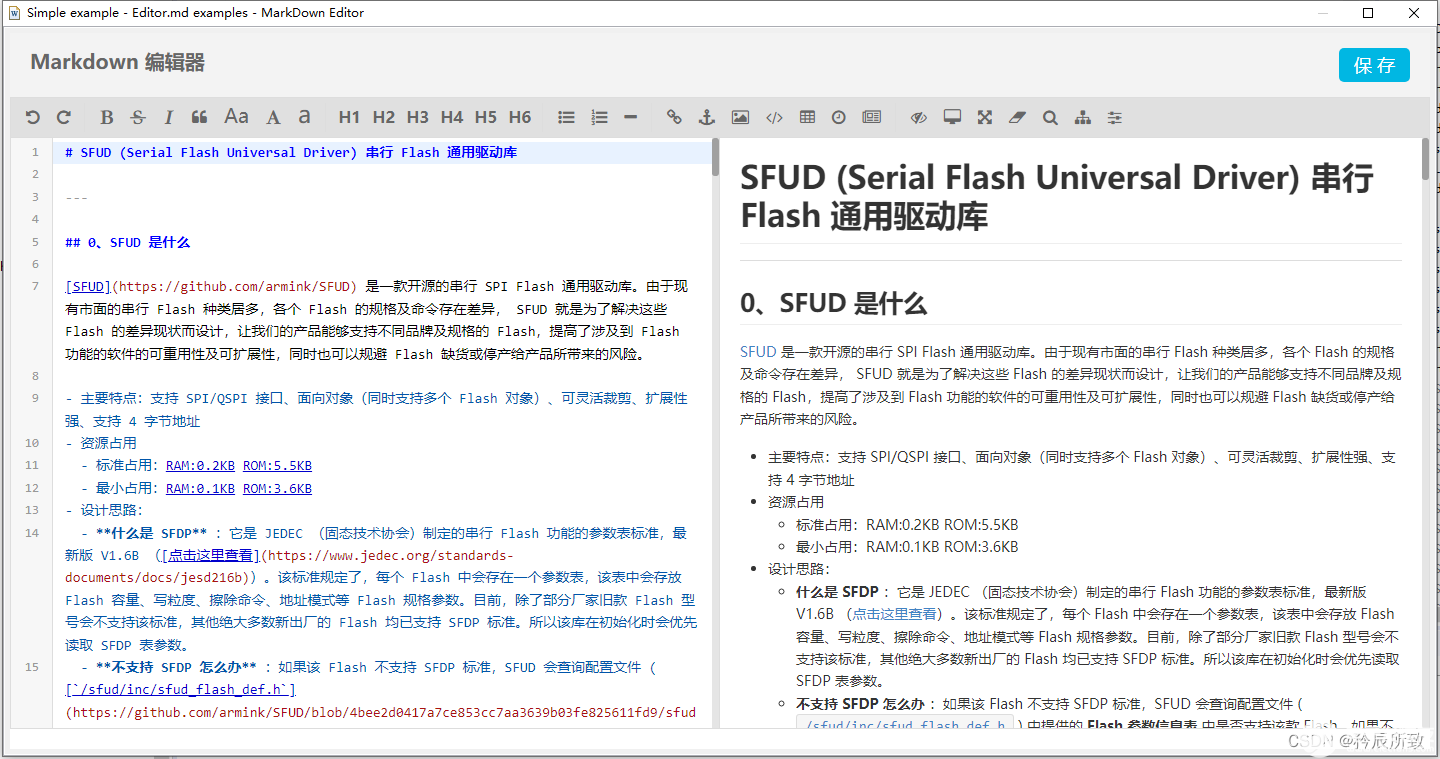
Task: Insert heading level H5
Action: (x=486, y=117)
